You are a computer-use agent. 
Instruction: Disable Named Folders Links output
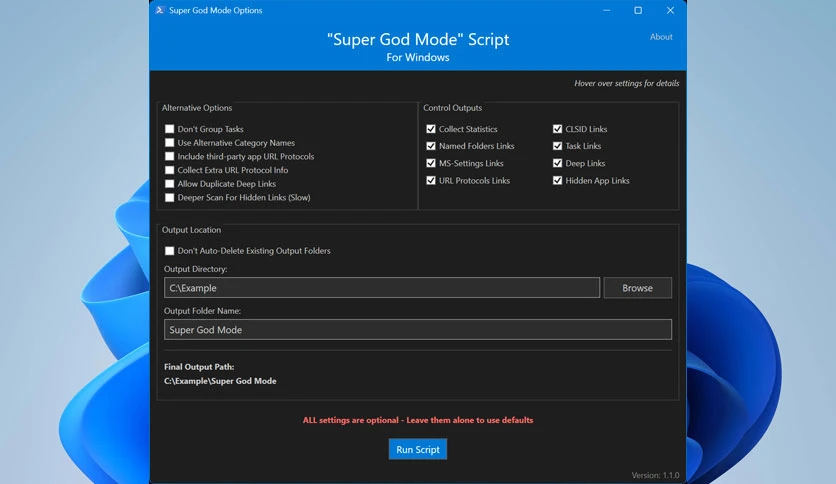click(x=431, y=146)
